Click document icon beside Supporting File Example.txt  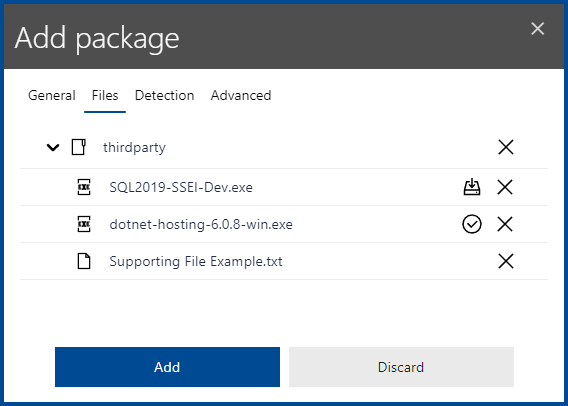point(84,261)
